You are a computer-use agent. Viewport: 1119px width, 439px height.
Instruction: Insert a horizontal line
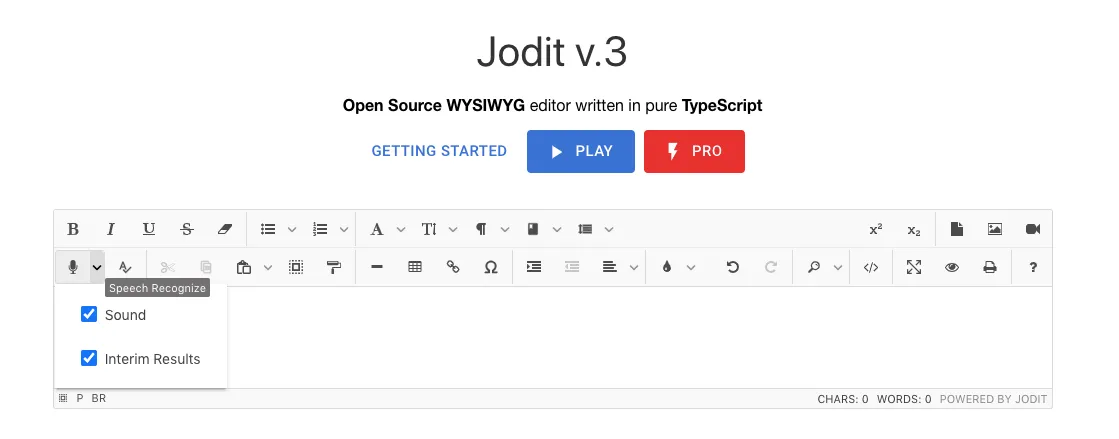(378, 267)
